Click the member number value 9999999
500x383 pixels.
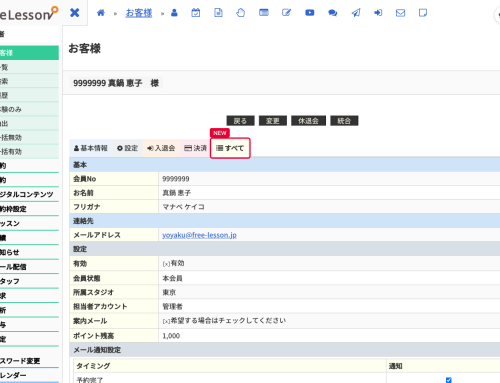(x=176, y=179)
